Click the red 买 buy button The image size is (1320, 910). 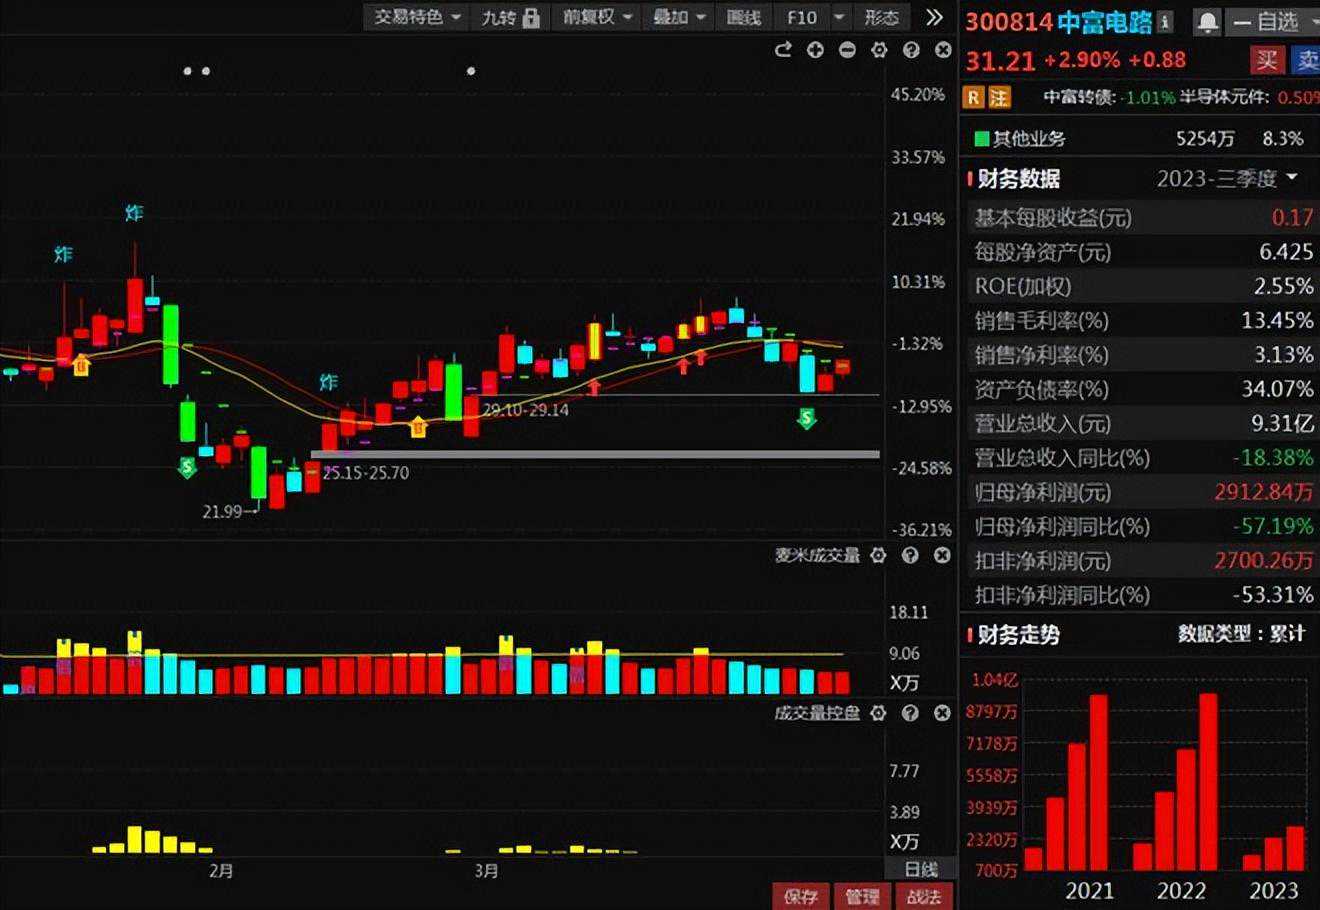[1267, 60]
